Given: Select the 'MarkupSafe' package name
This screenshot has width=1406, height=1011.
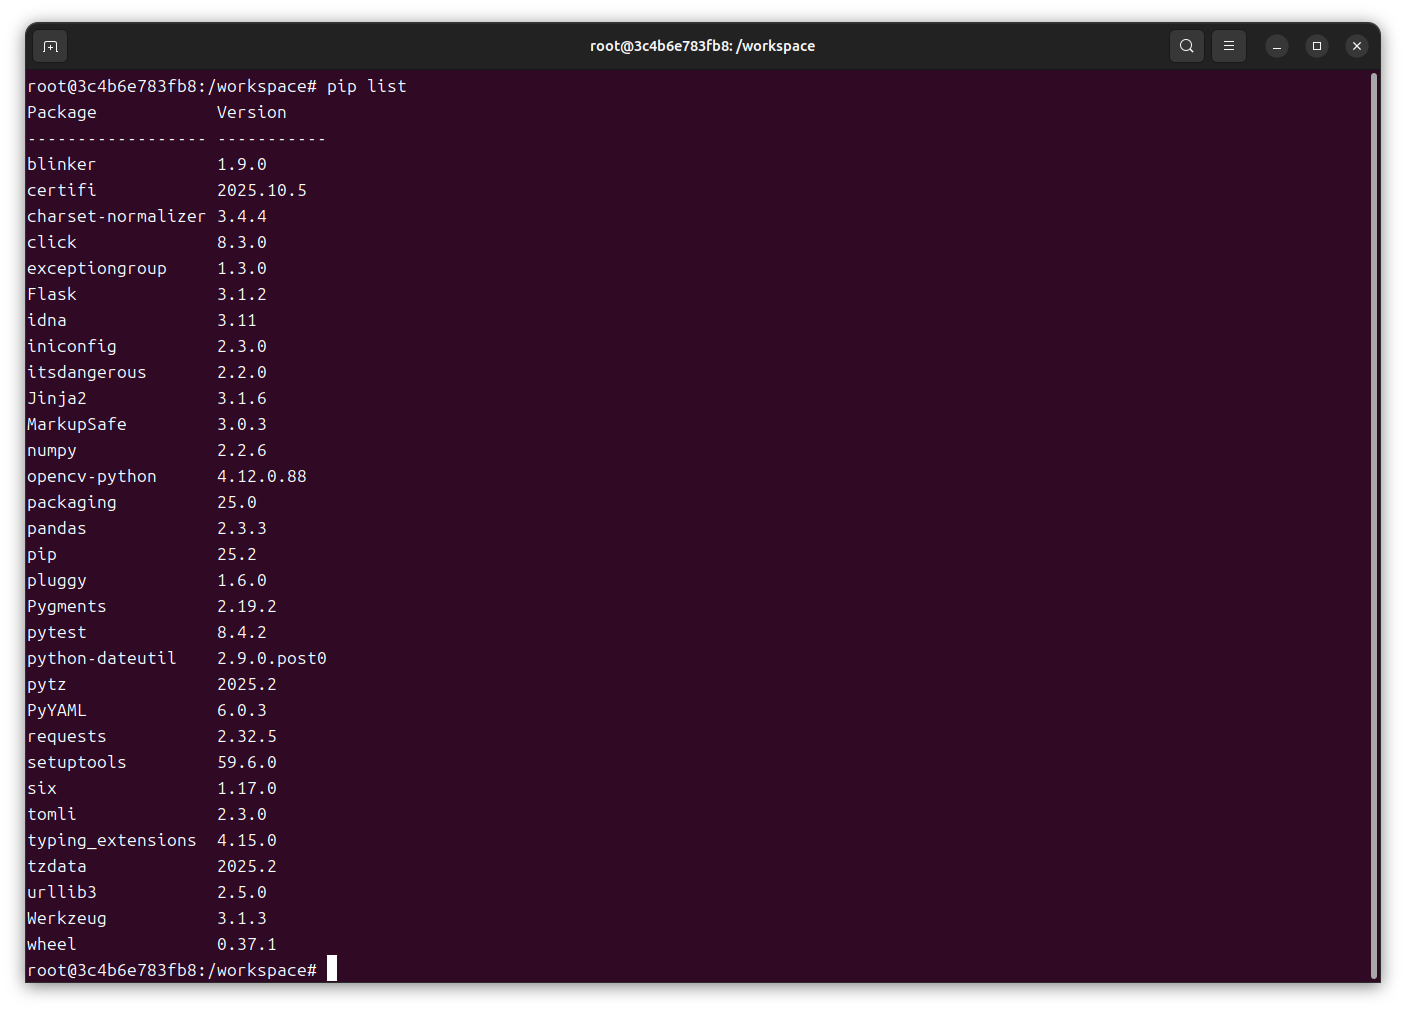Looking at the screenshot, I should [77, 425].
